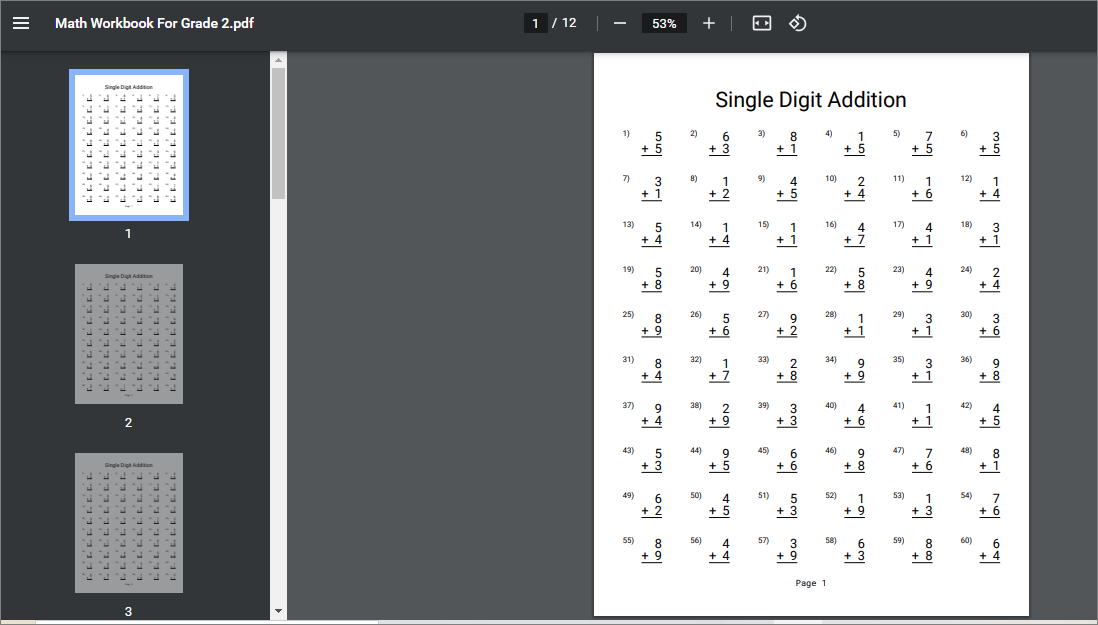This screenshot has height=625, width=1098.
Task: Select the page 1 thumbnail
Action: click(x=129, y=145)
